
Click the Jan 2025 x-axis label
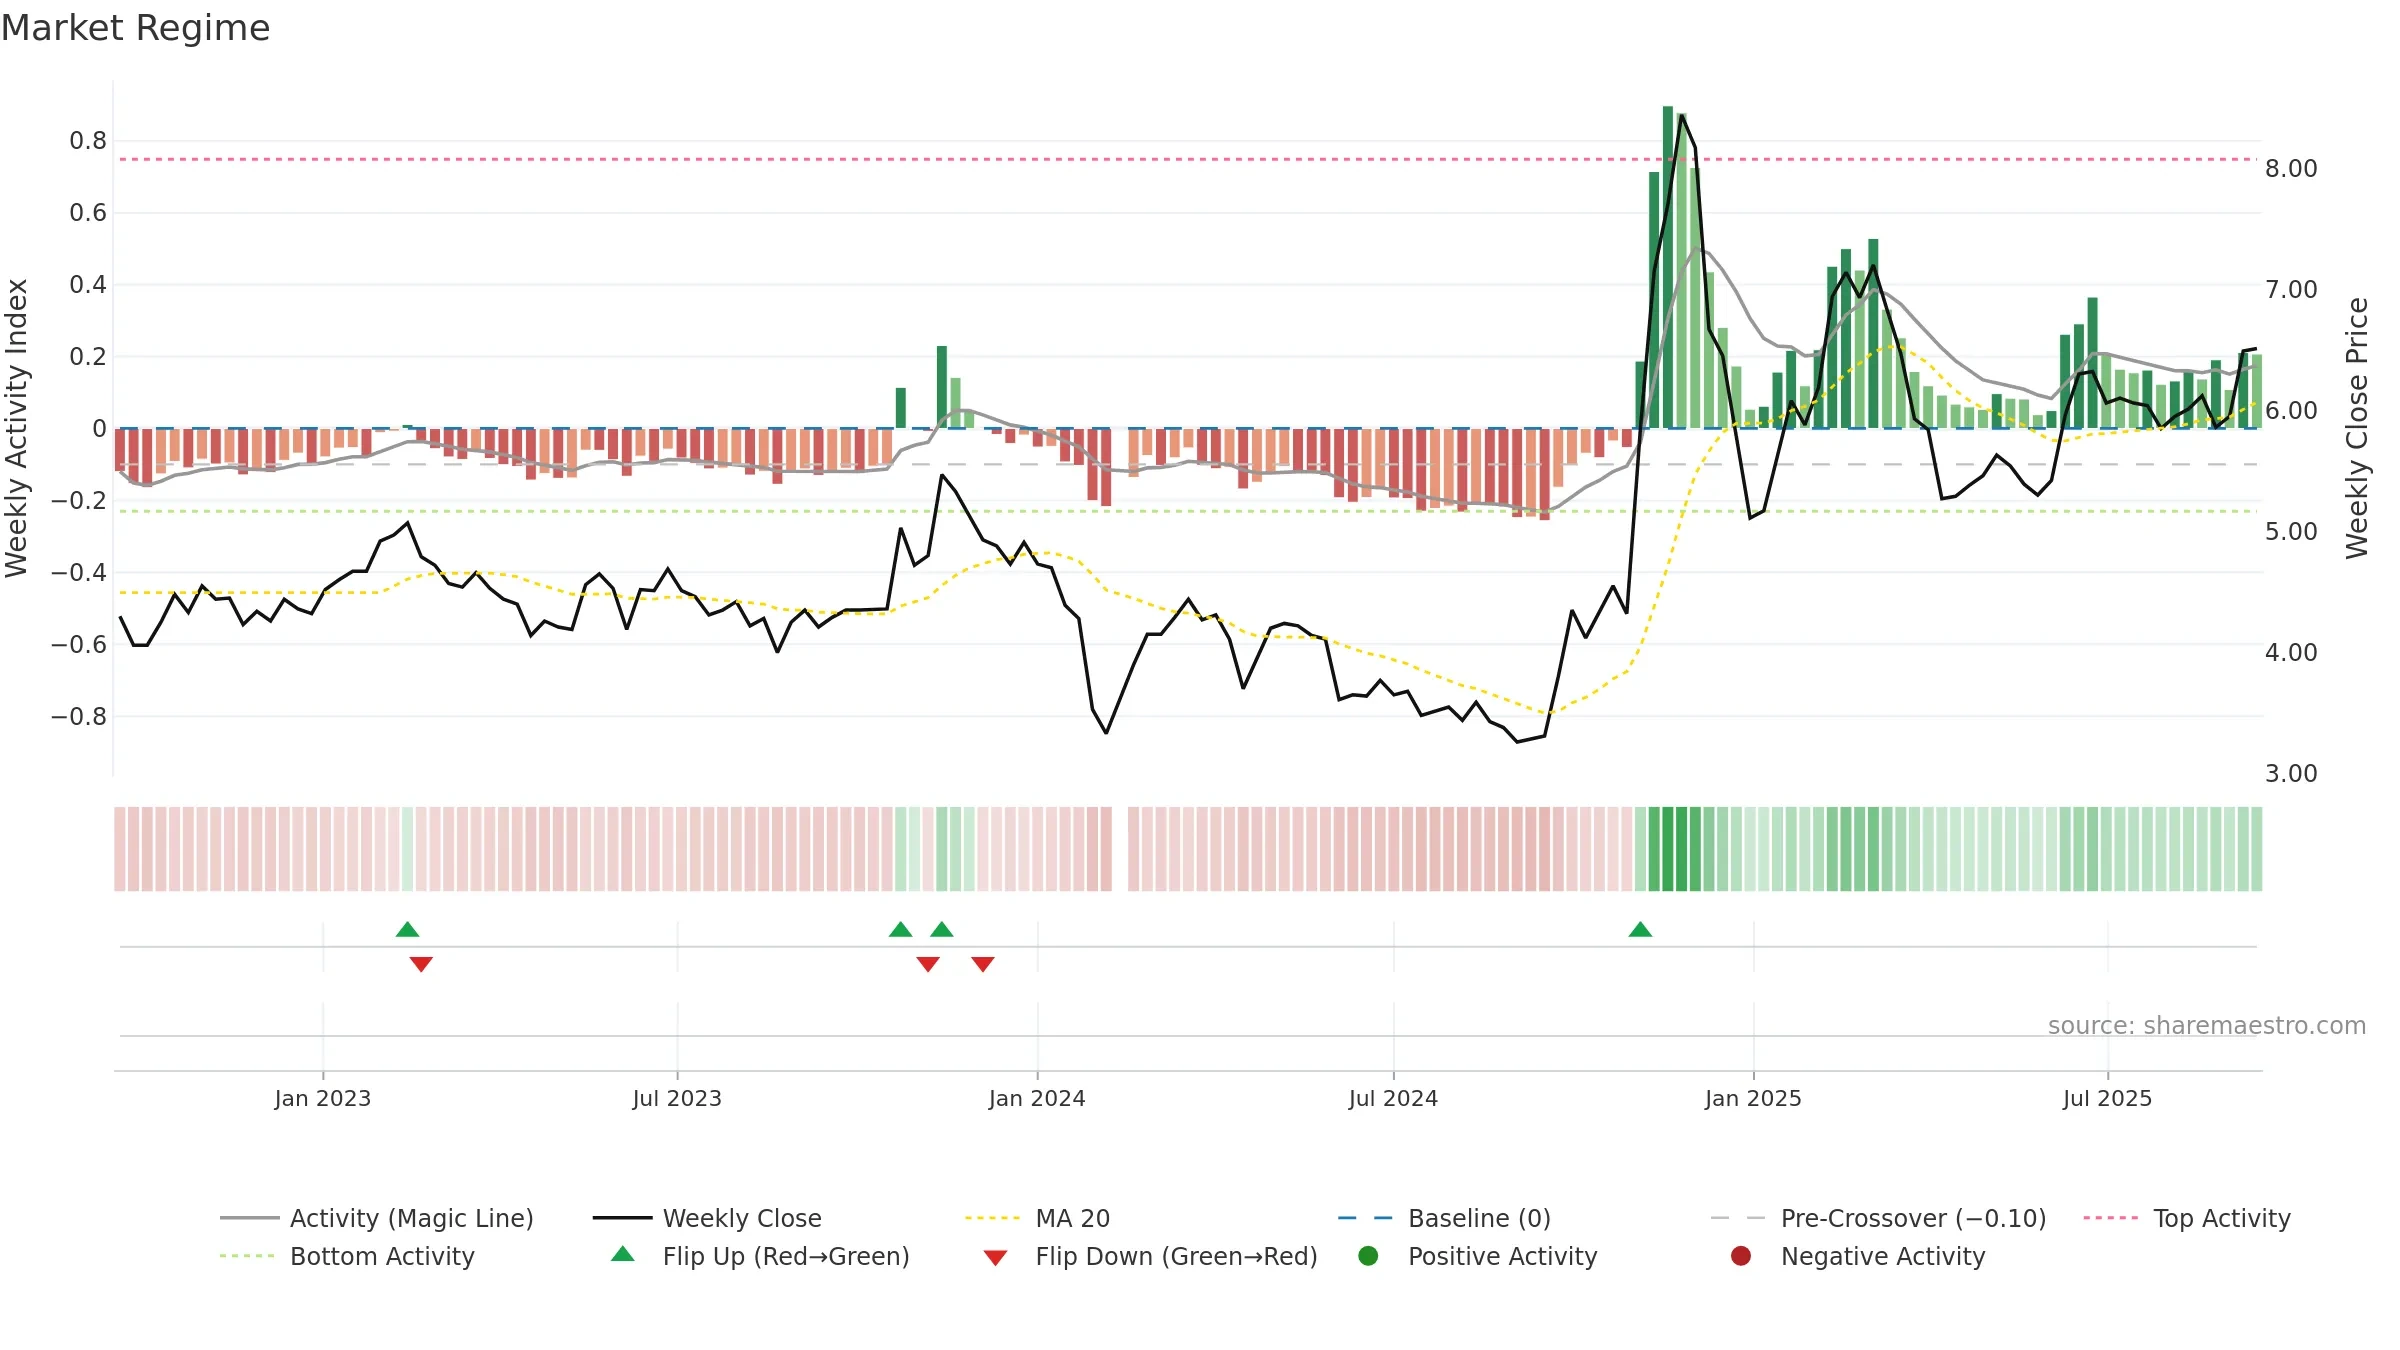1753,1098
